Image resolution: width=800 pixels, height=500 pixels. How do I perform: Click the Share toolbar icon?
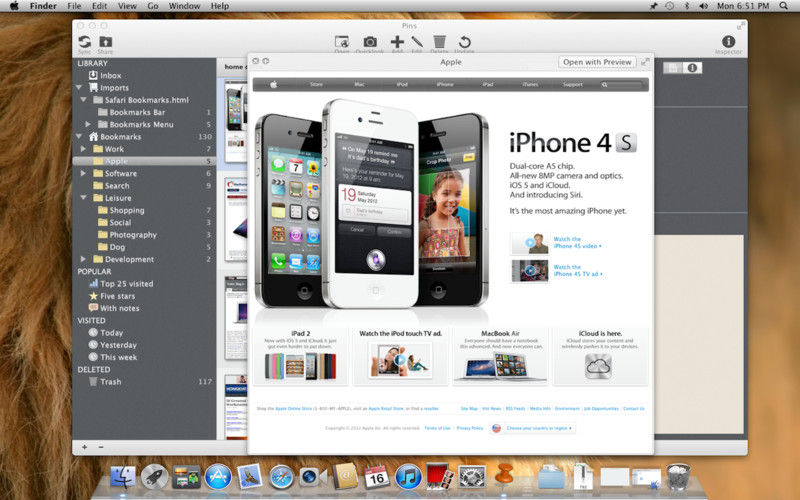click(x=106, y=42)
